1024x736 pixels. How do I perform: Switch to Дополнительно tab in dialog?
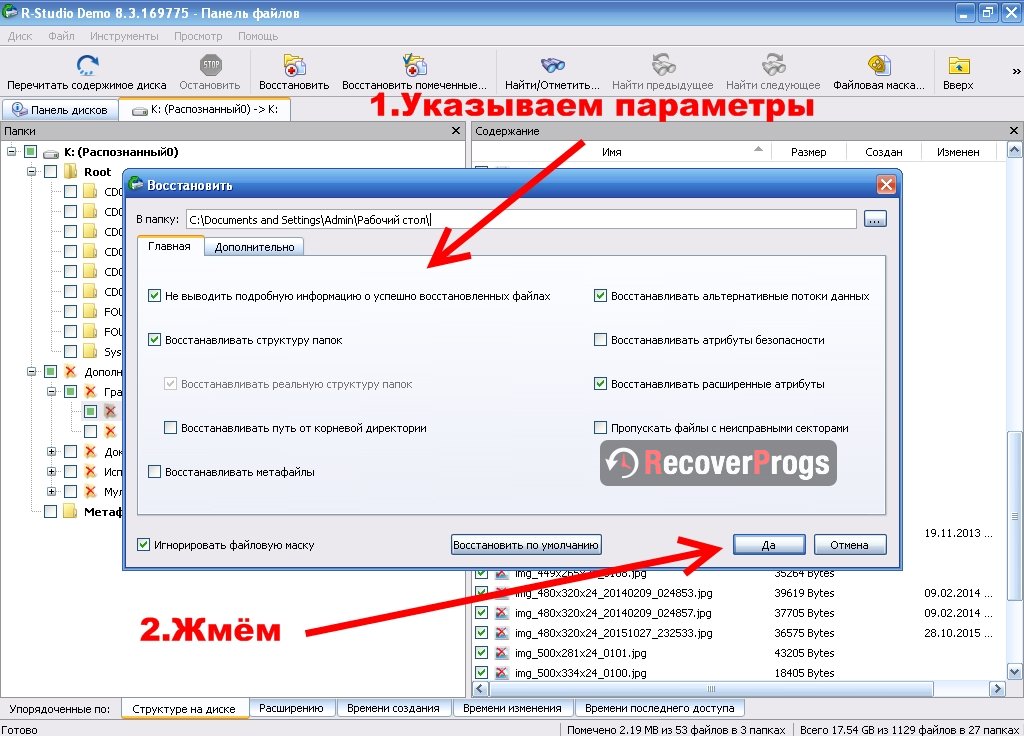[254, 247]
